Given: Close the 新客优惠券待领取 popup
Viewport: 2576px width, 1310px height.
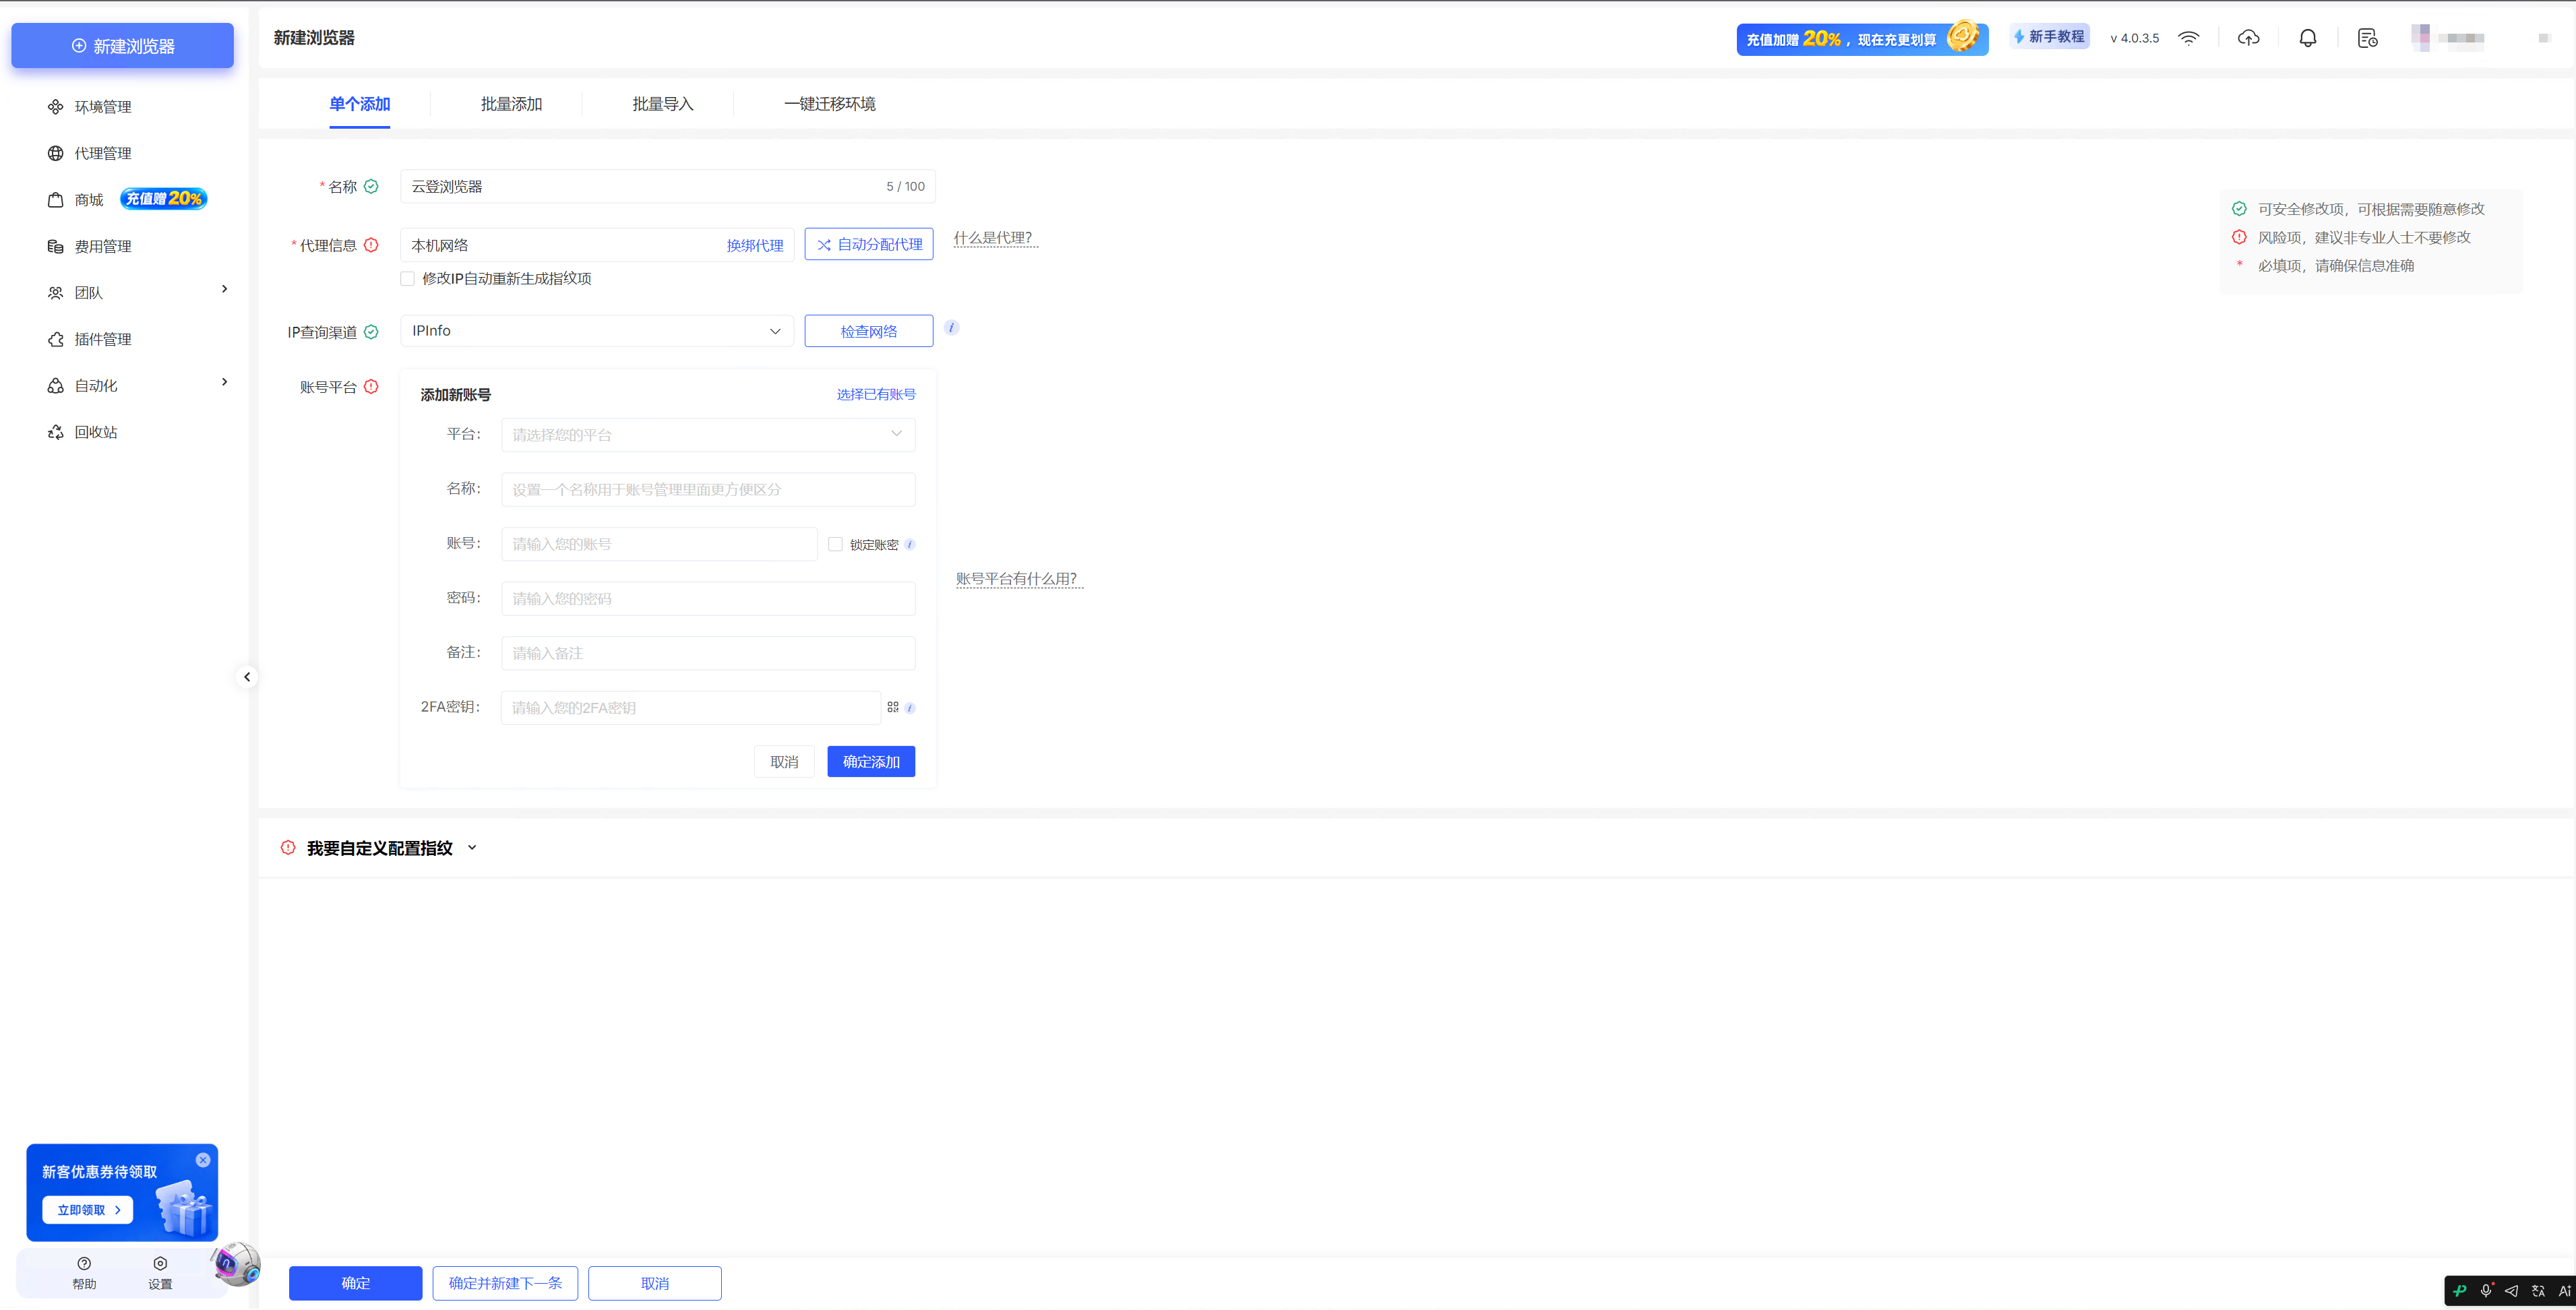Looking at the screenshot, I should [x=203, y=1160].
